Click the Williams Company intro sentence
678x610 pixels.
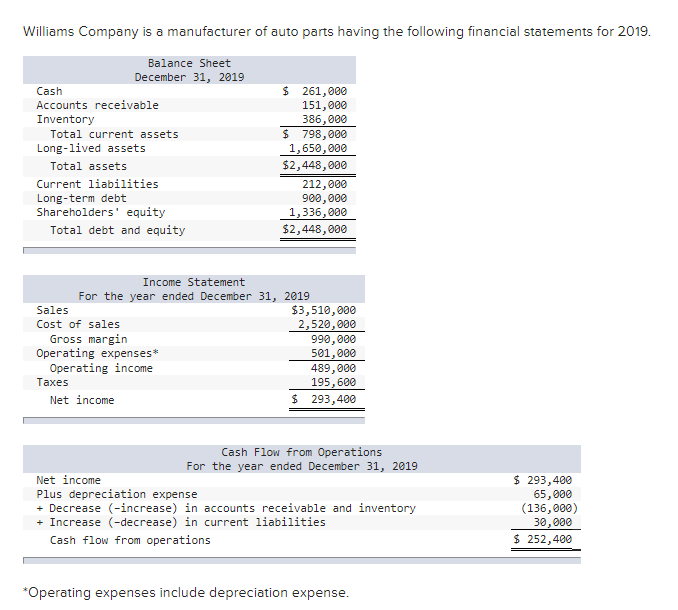[x=337, y=32]
